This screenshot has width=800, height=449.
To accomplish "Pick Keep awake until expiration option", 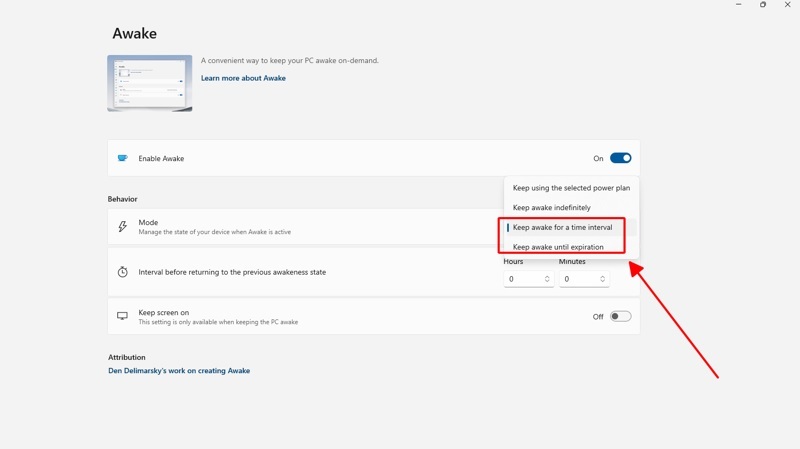I will 558,247.
